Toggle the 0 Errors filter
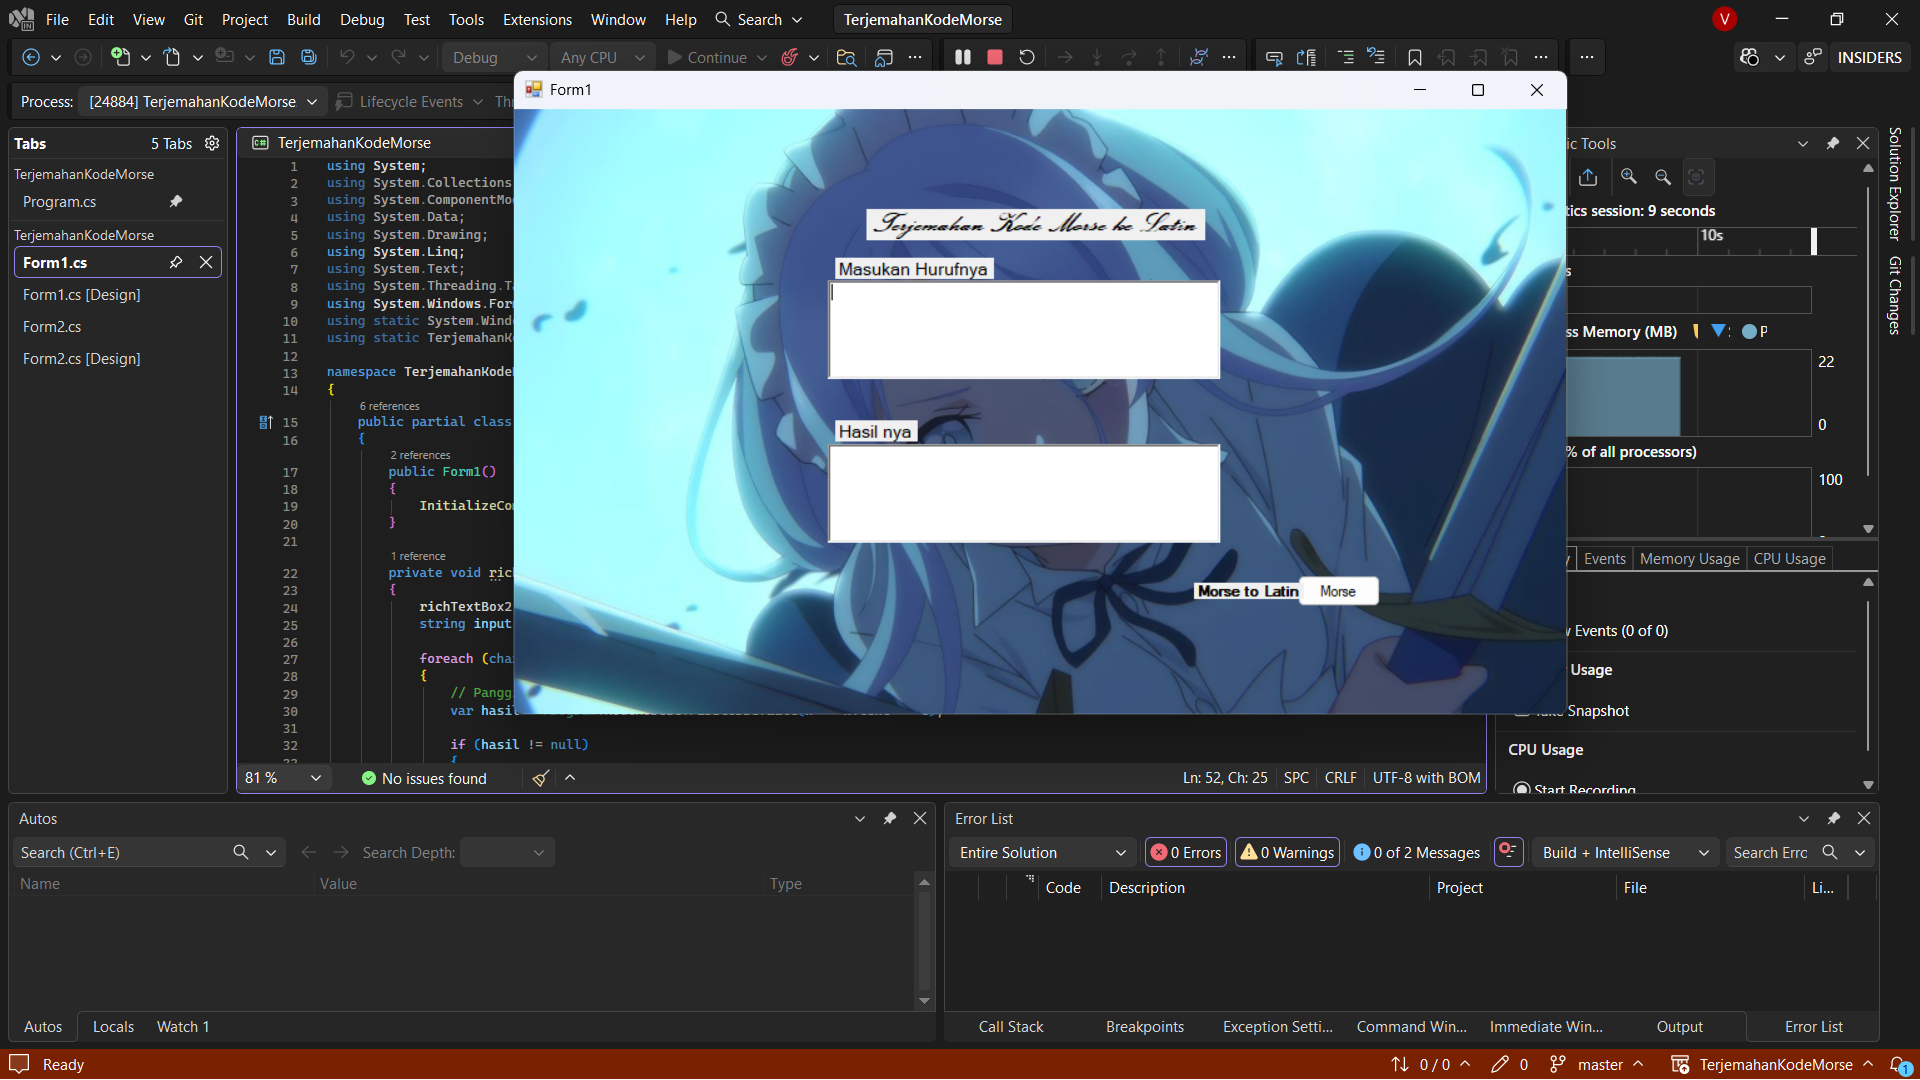Viewport: 1920px width, 1080px height. pyautogui.click(x=1186, y=852)
